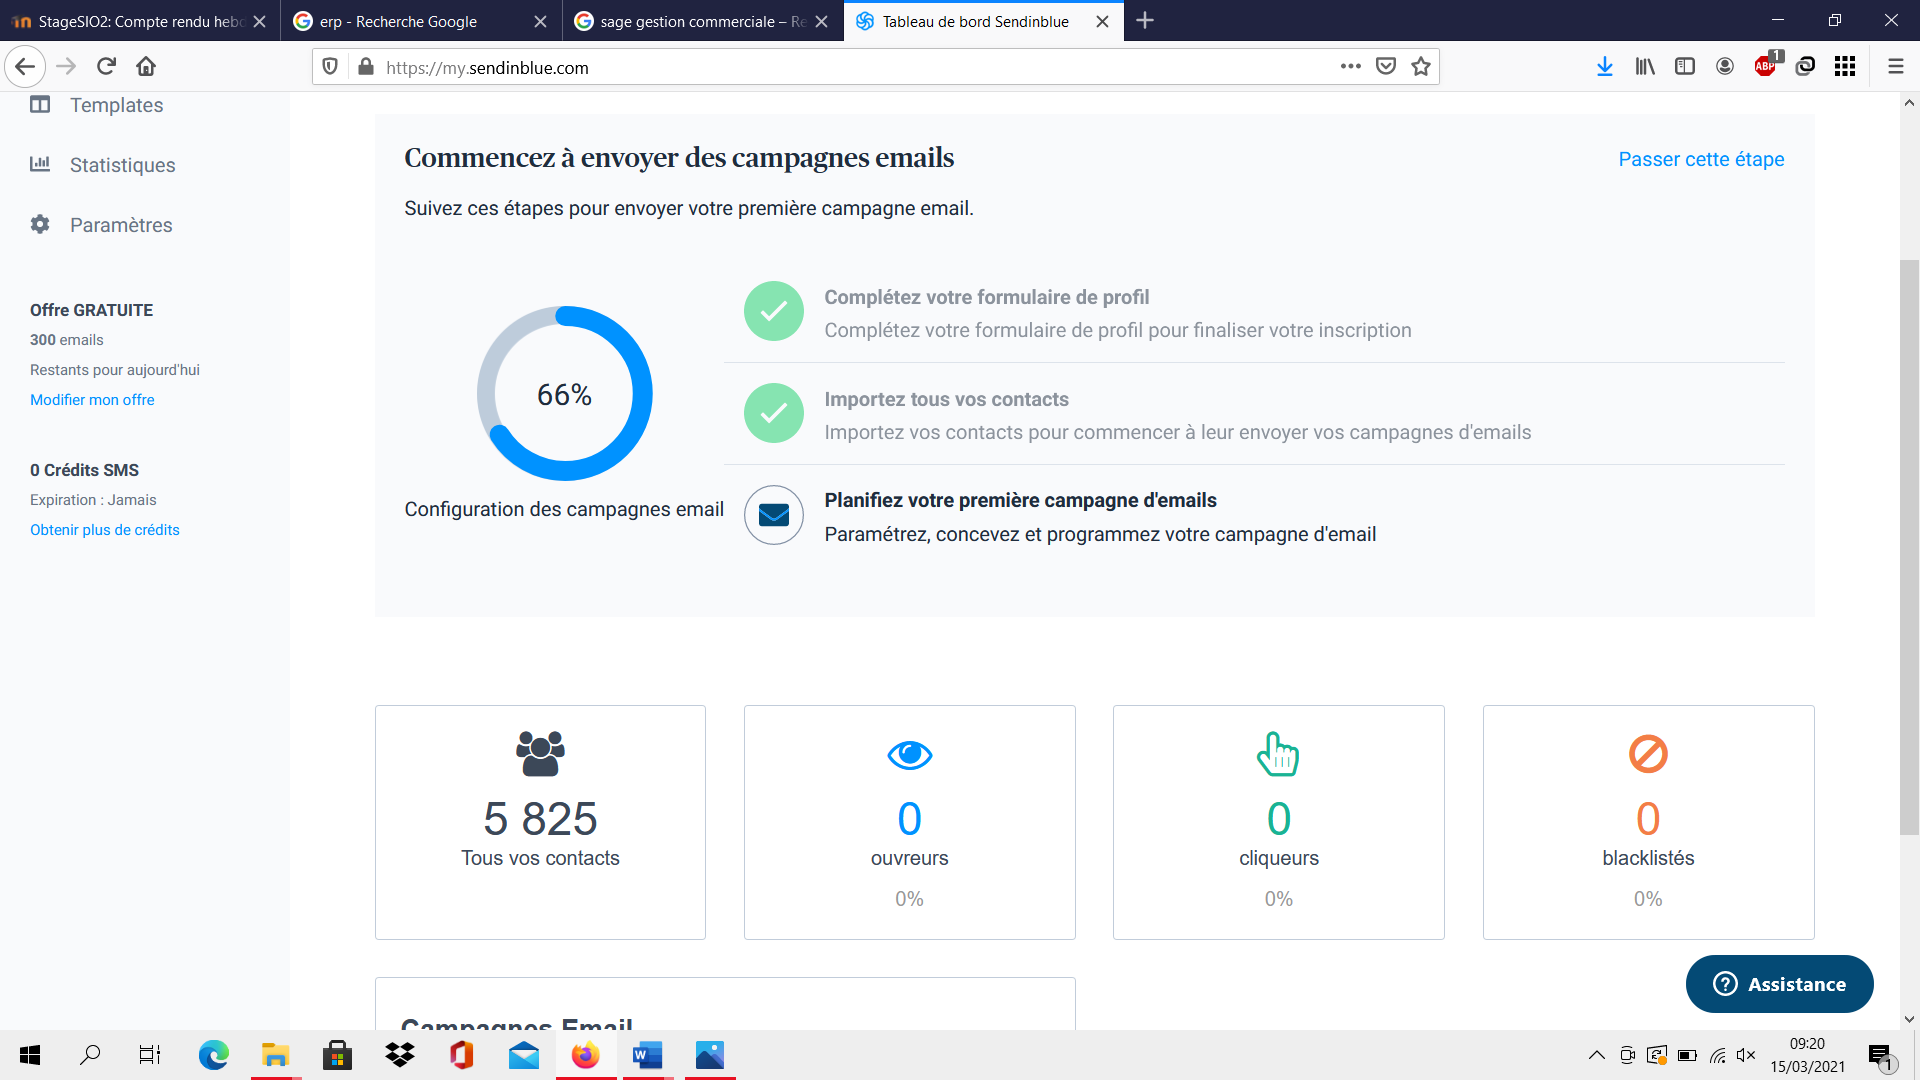Click the green hand cliqueurs icon

(x=1278, y=755)
